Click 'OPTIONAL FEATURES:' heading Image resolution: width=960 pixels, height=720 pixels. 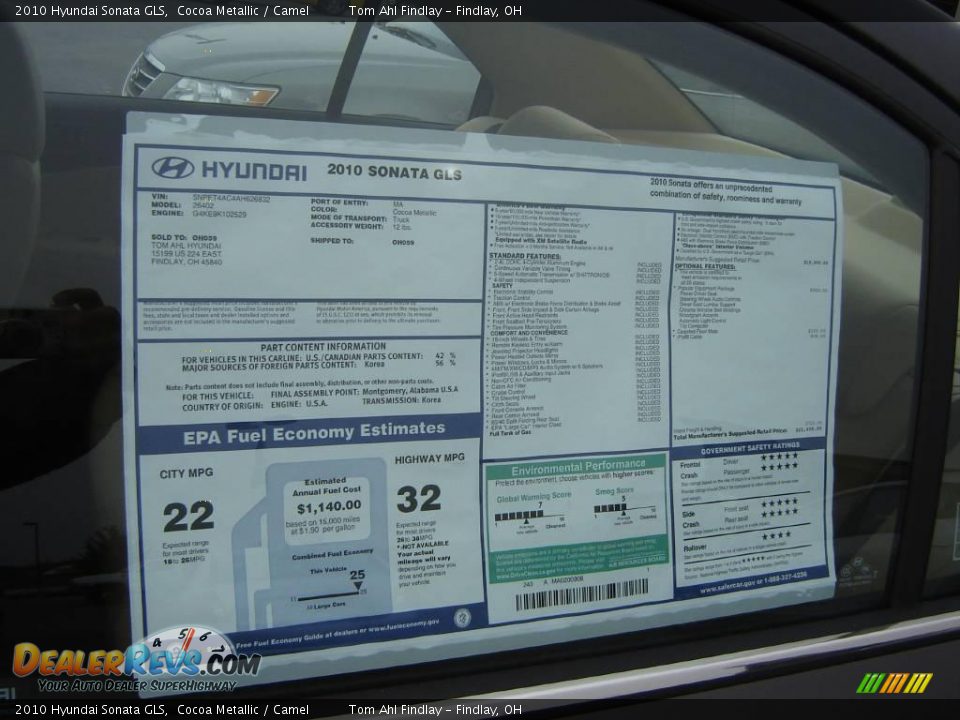705,266
